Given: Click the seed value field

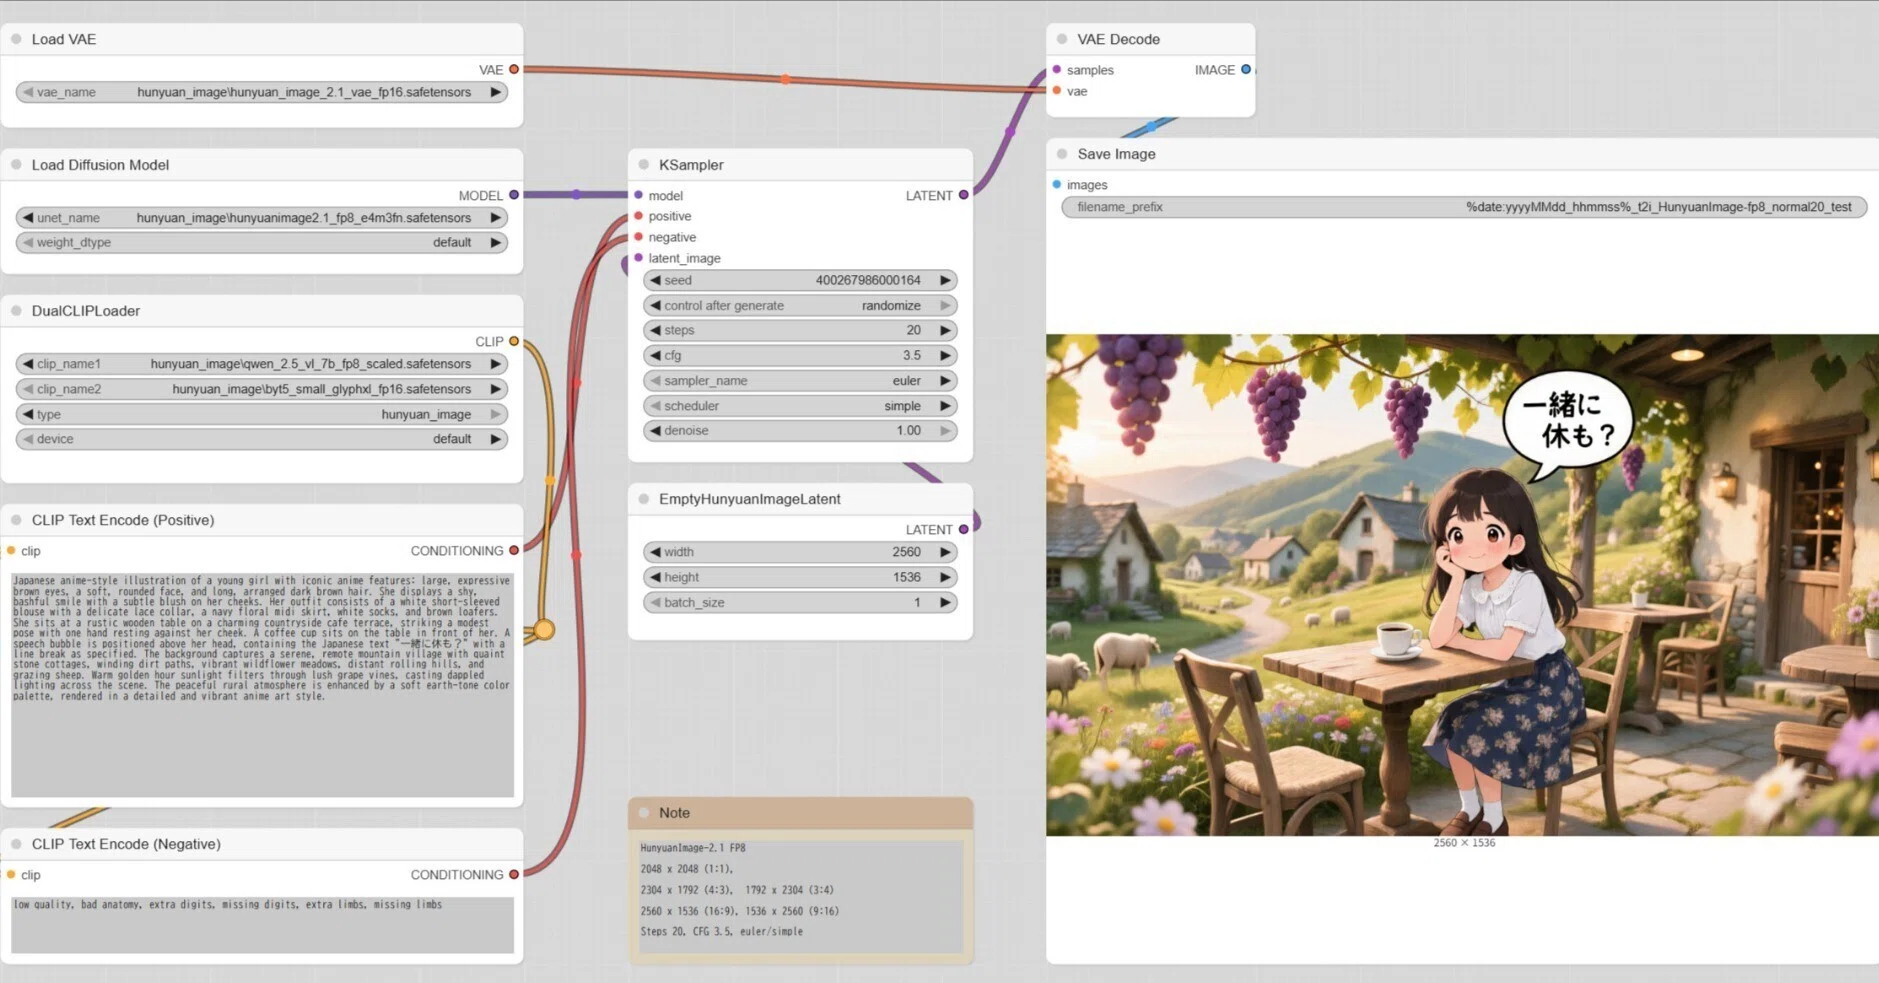Looking at the screenshot, I should (x=800, y=280).
